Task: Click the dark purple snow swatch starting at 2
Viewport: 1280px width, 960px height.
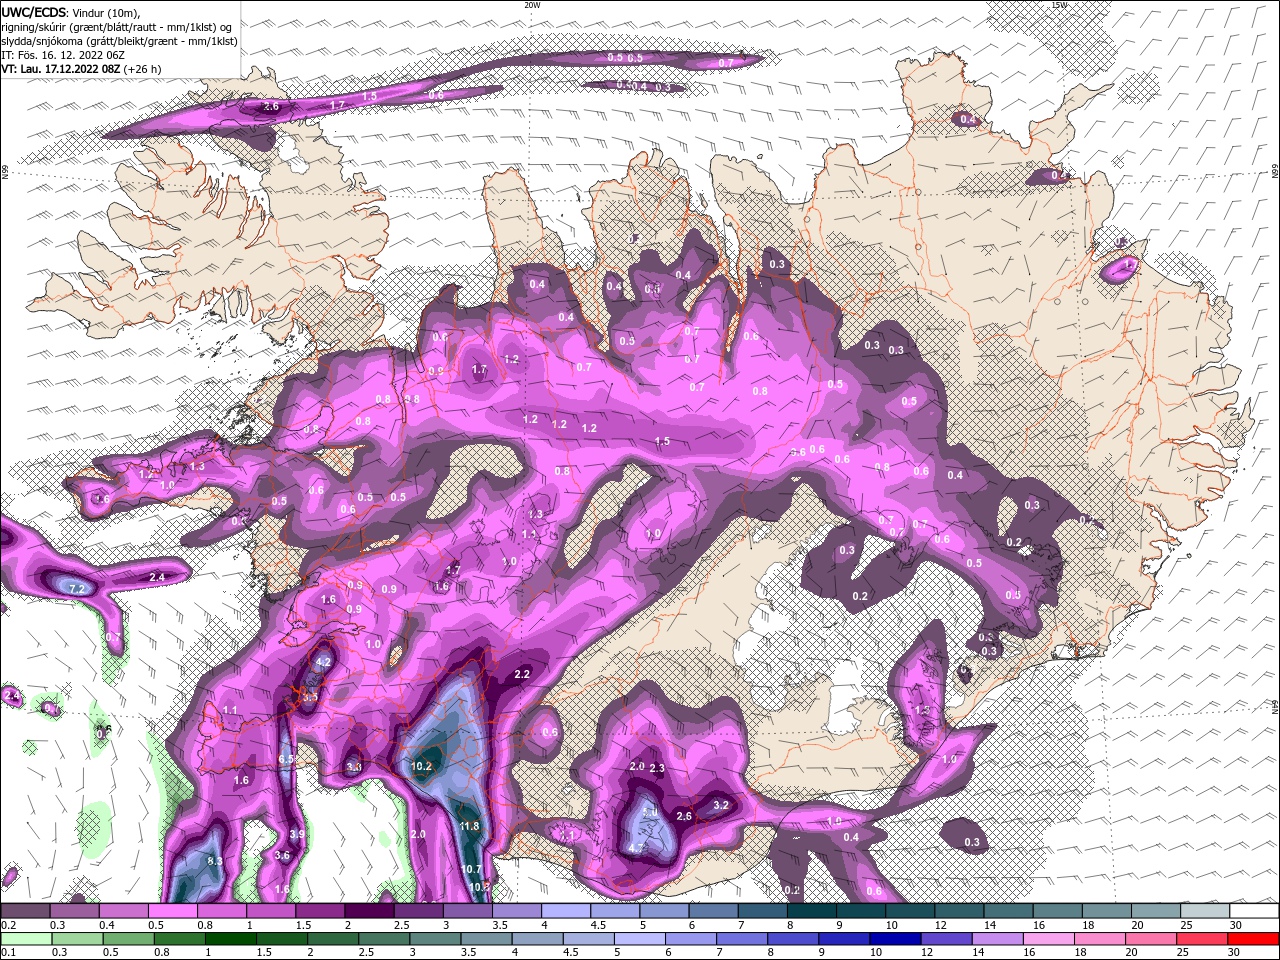Action: pos(369,911)
